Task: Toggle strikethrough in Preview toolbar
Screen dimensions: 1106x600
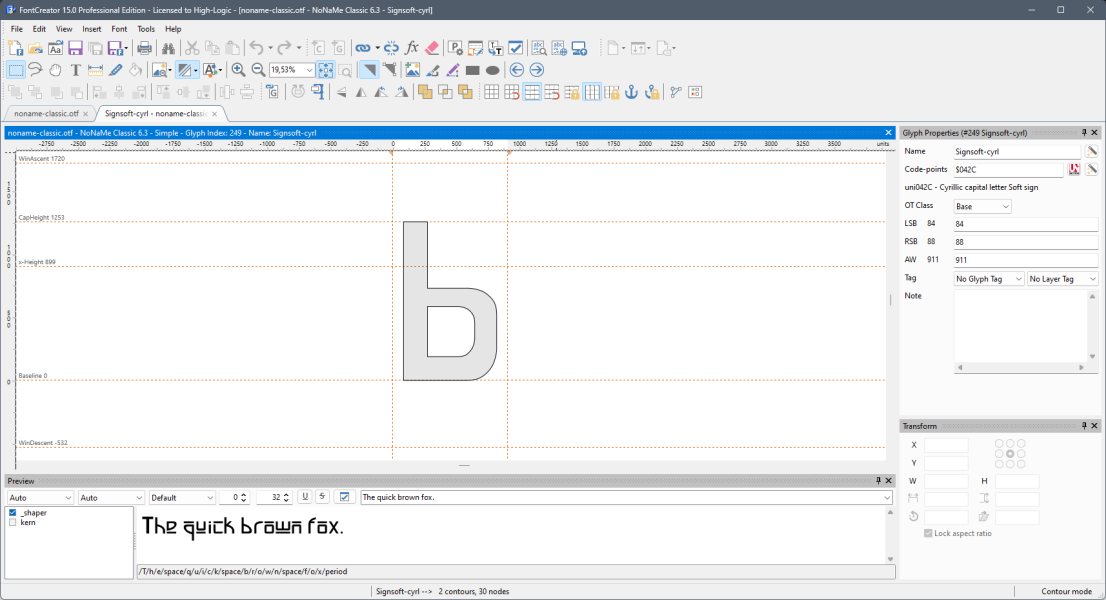Action: pos(322,497)
